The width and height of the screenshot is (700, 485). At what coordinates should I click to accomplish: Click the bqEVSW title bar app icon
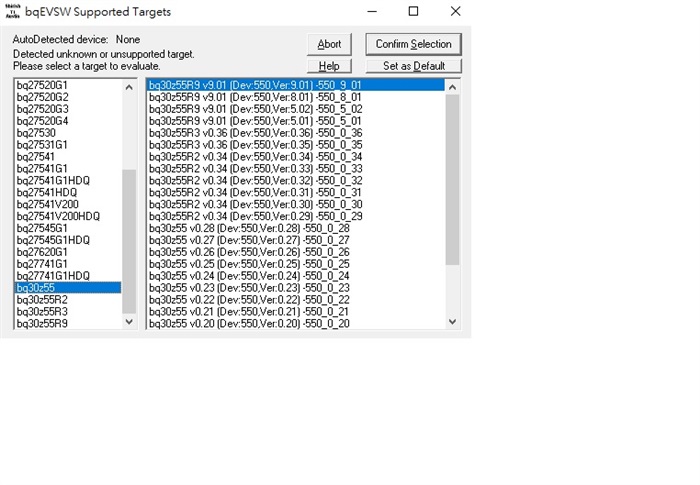pyautogui.click(x=12, y=11)
